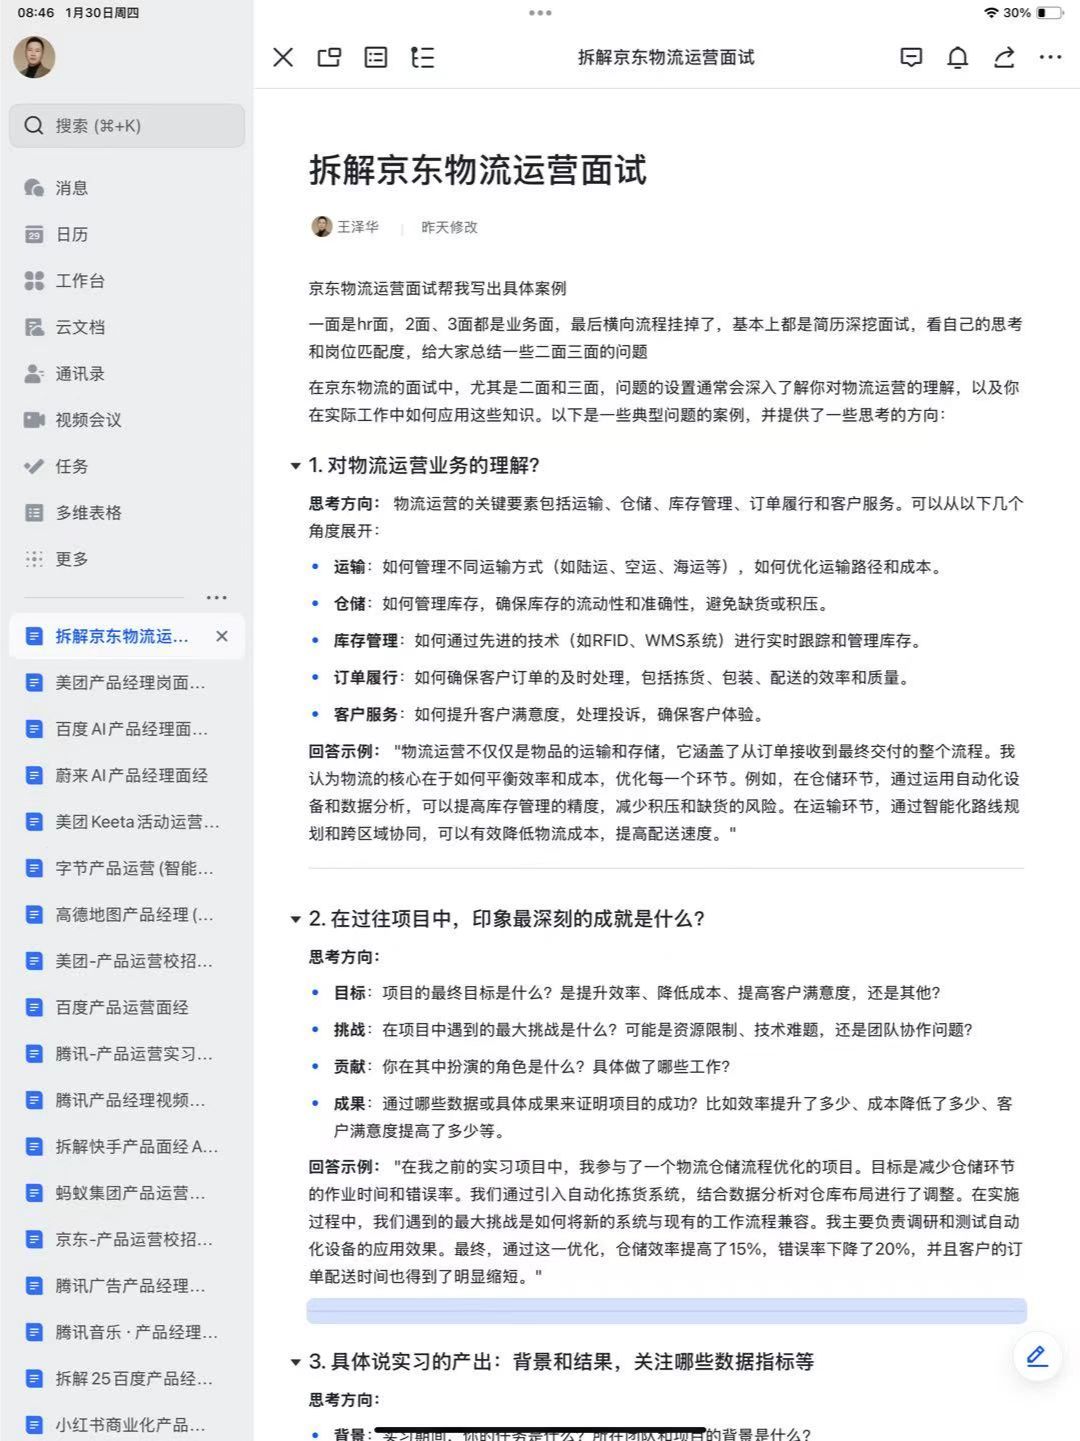Click the Wi-Fi icon in status bar
This screenshot has height=1441, width=1080.
991,13
